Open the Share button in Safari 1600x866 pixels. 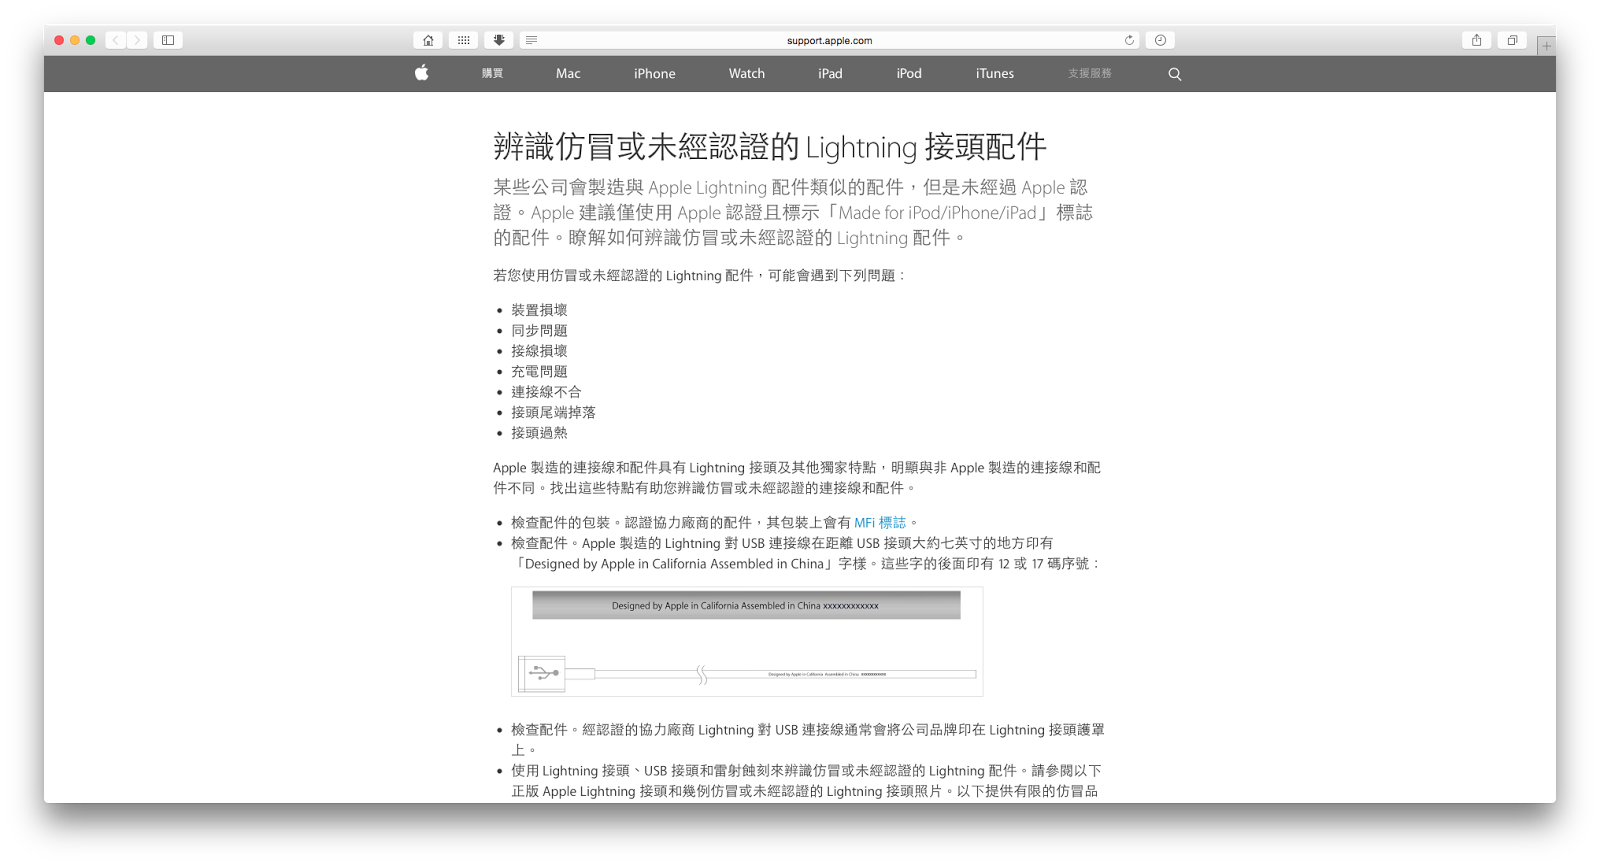(x=1476, y=40)
